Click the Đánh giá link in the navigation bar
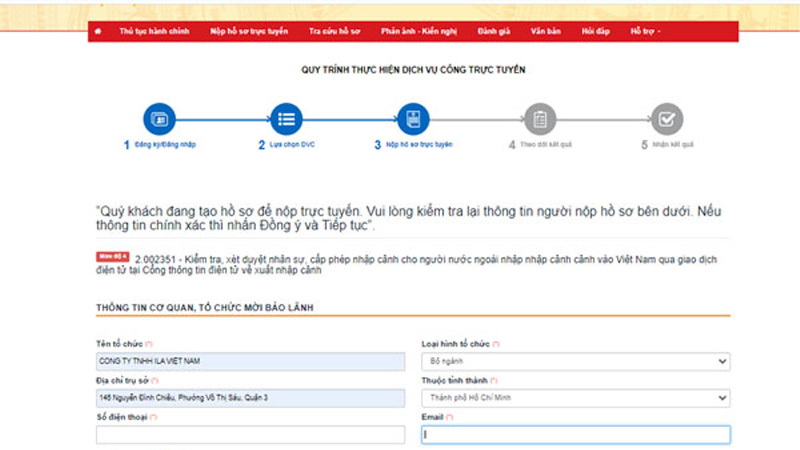This screenshot has height=450, width=800. coord(494,31)
